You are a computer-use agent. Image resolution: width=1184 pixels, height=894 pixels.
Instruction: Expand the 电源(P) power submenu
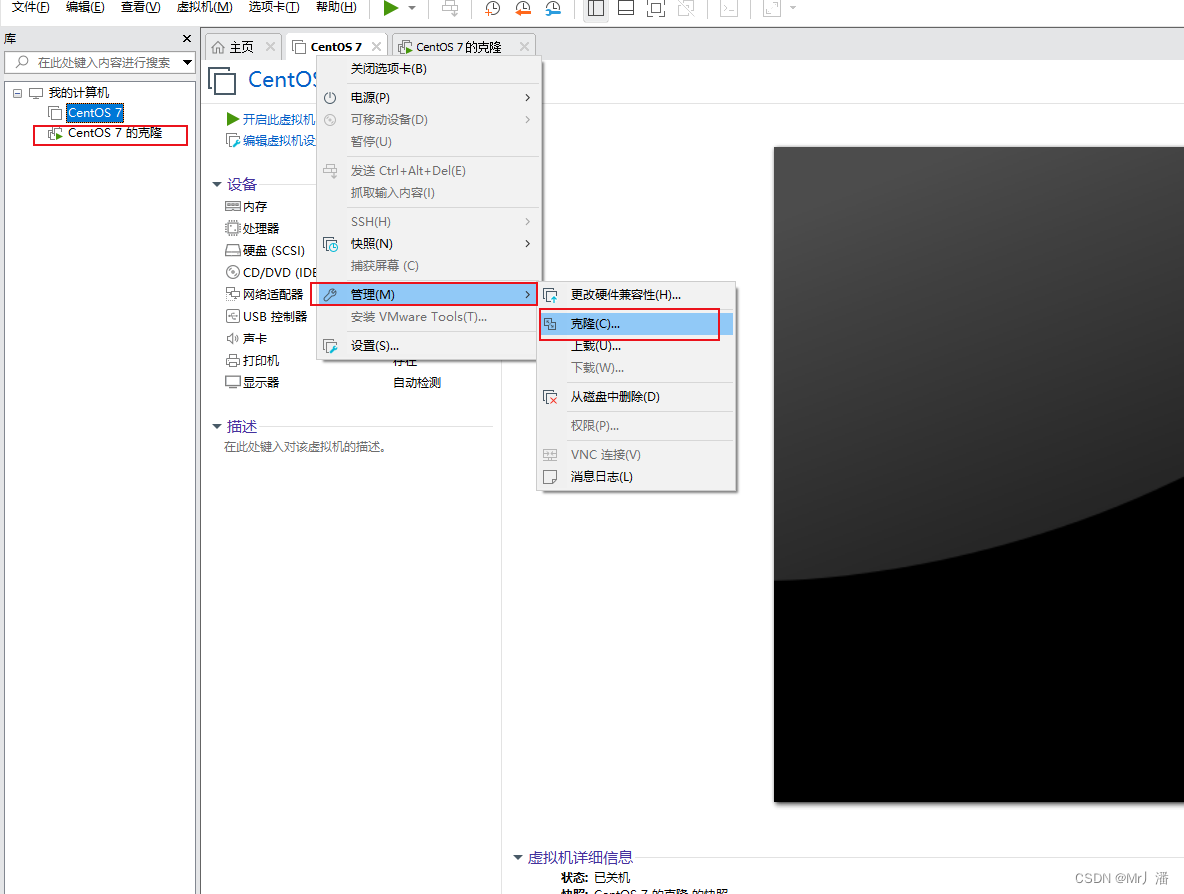click(x=428, y=98)
